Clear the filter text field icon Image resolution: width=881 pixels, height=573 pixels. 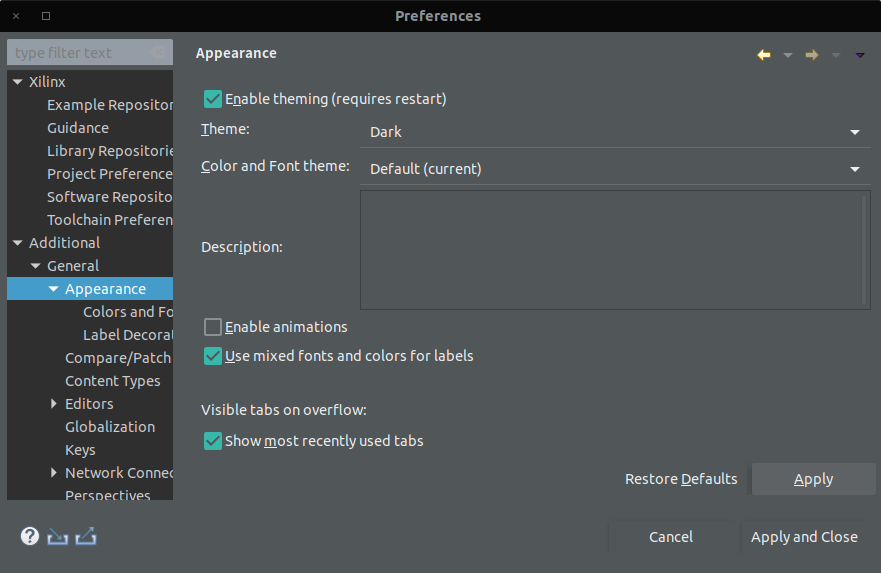pyautogui.click(x=158, y=52)
